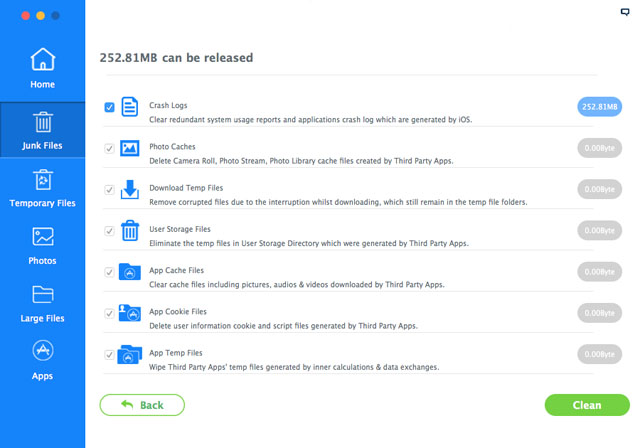
Task: Click the User Storage Files trash icon
Action: coord(130,231)
